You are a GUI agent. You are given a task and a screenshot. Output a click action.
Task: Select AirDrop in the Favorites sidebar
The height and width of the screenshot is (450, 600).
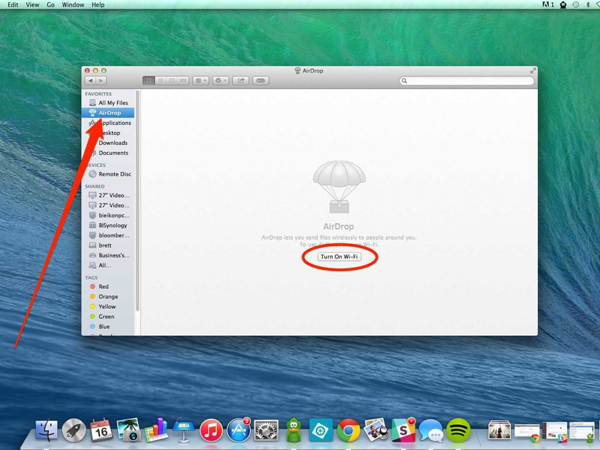coord(108,113)
